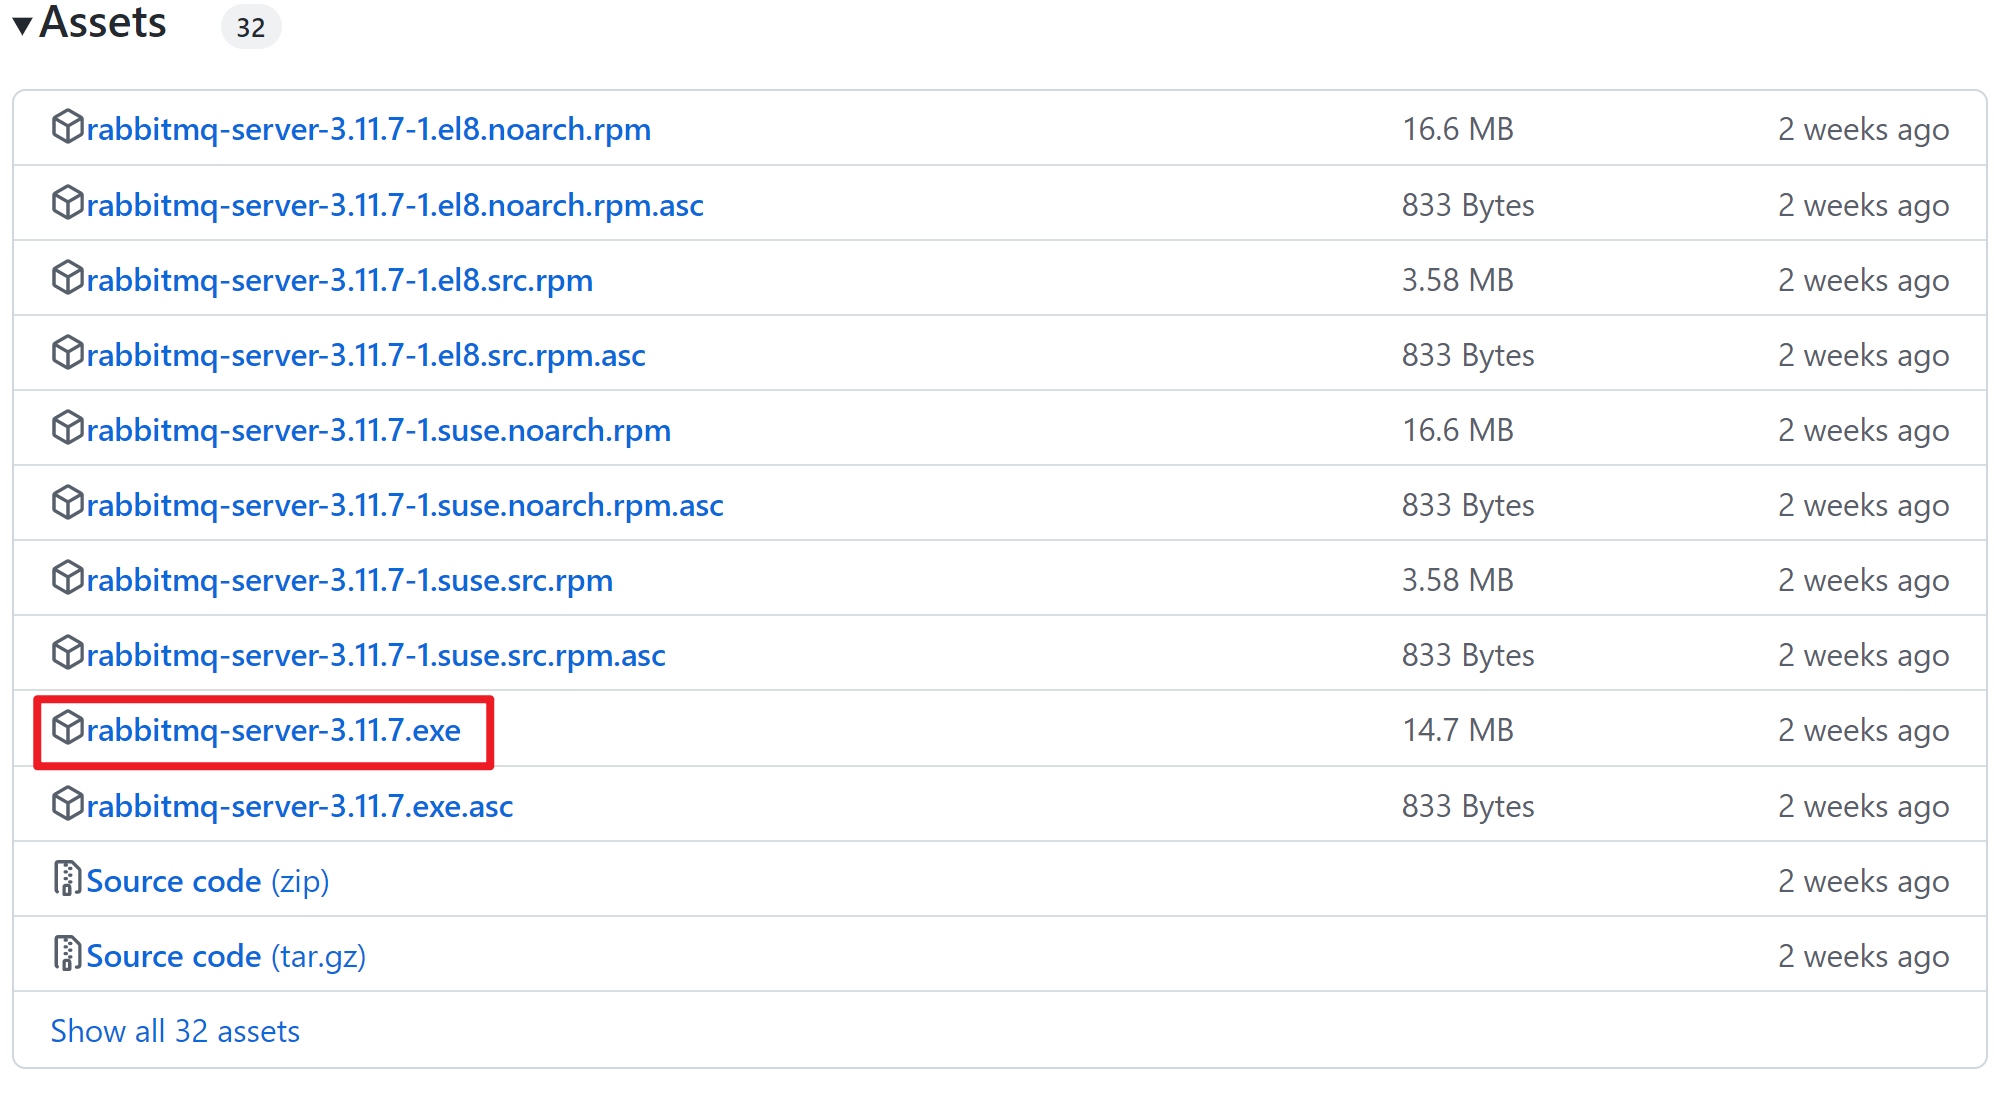Image resolution: width=2014 pixels, height=1096 pixels.
Task: Download rabbitmq-server-3.11.7-1.el8.src.rpm
Action: click(340, 280)
